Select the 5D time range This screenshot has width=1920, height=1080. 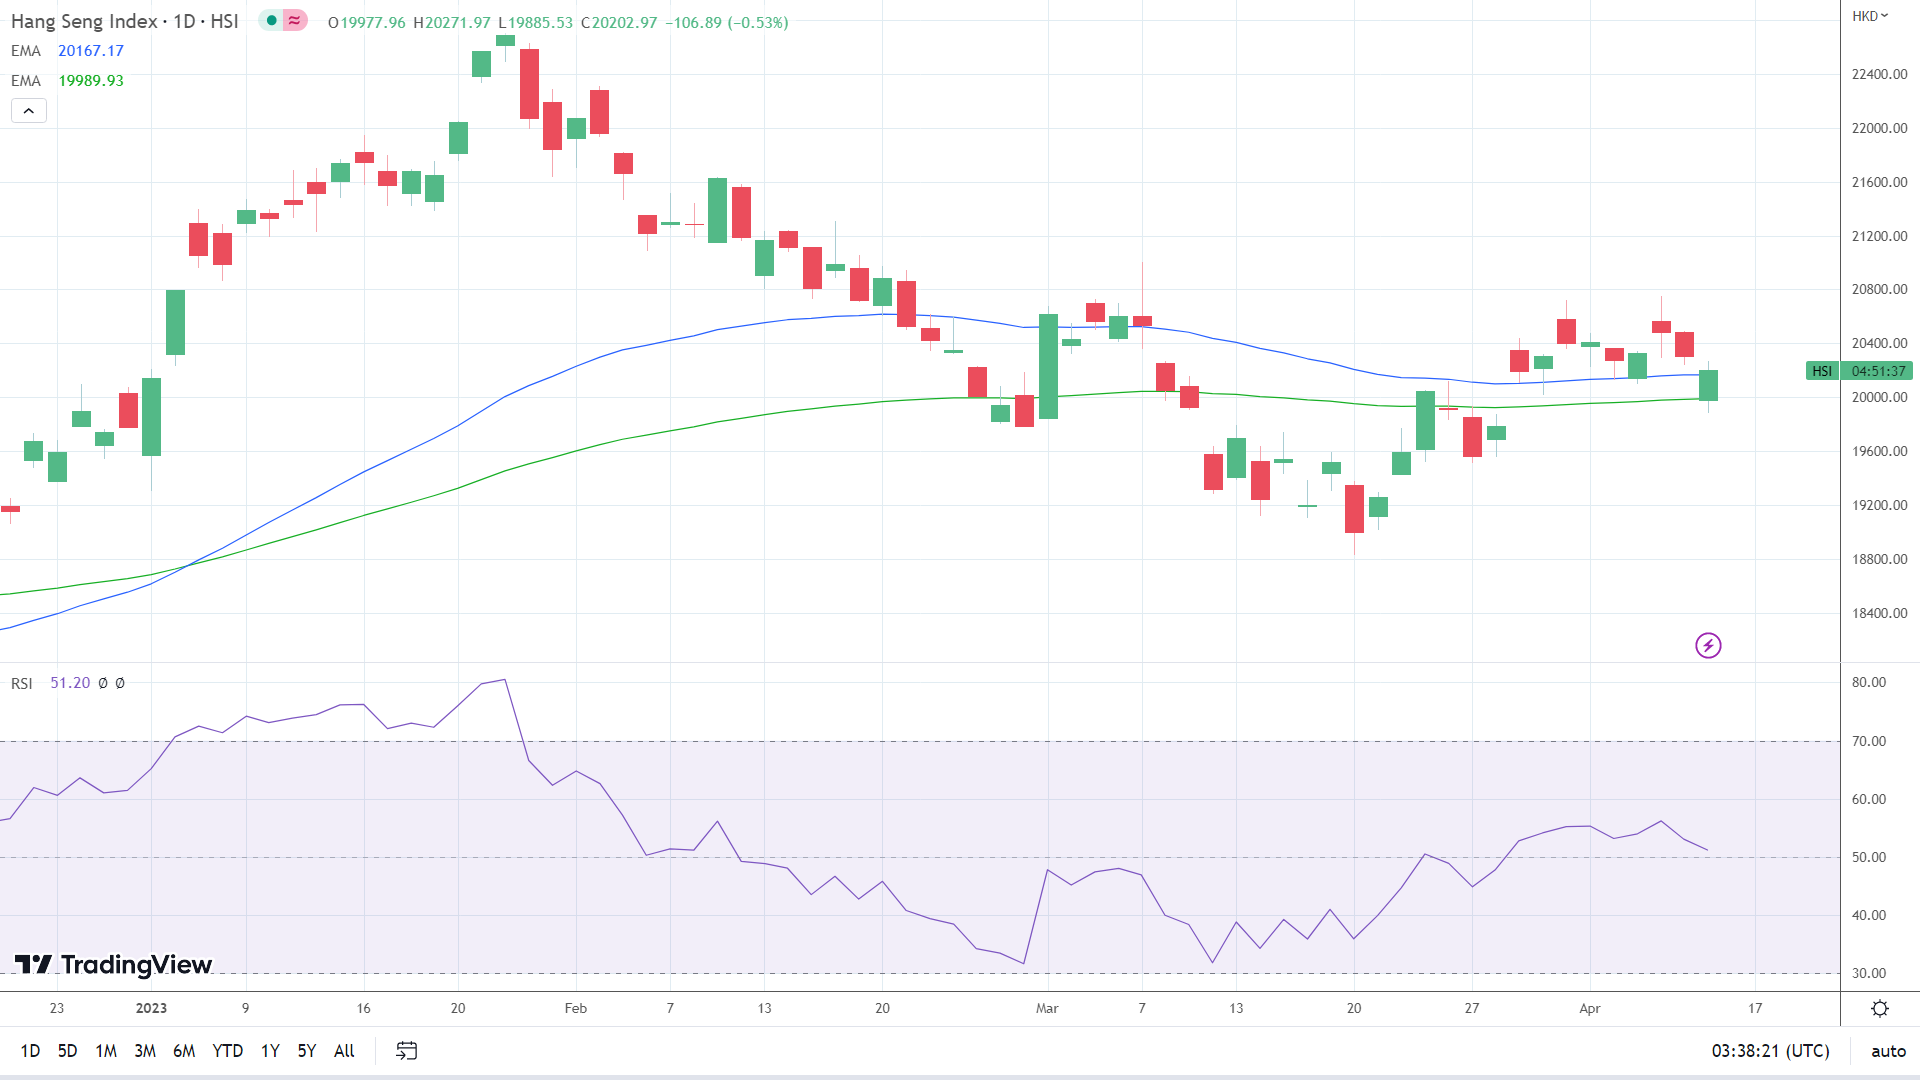tap(67, 1051)
